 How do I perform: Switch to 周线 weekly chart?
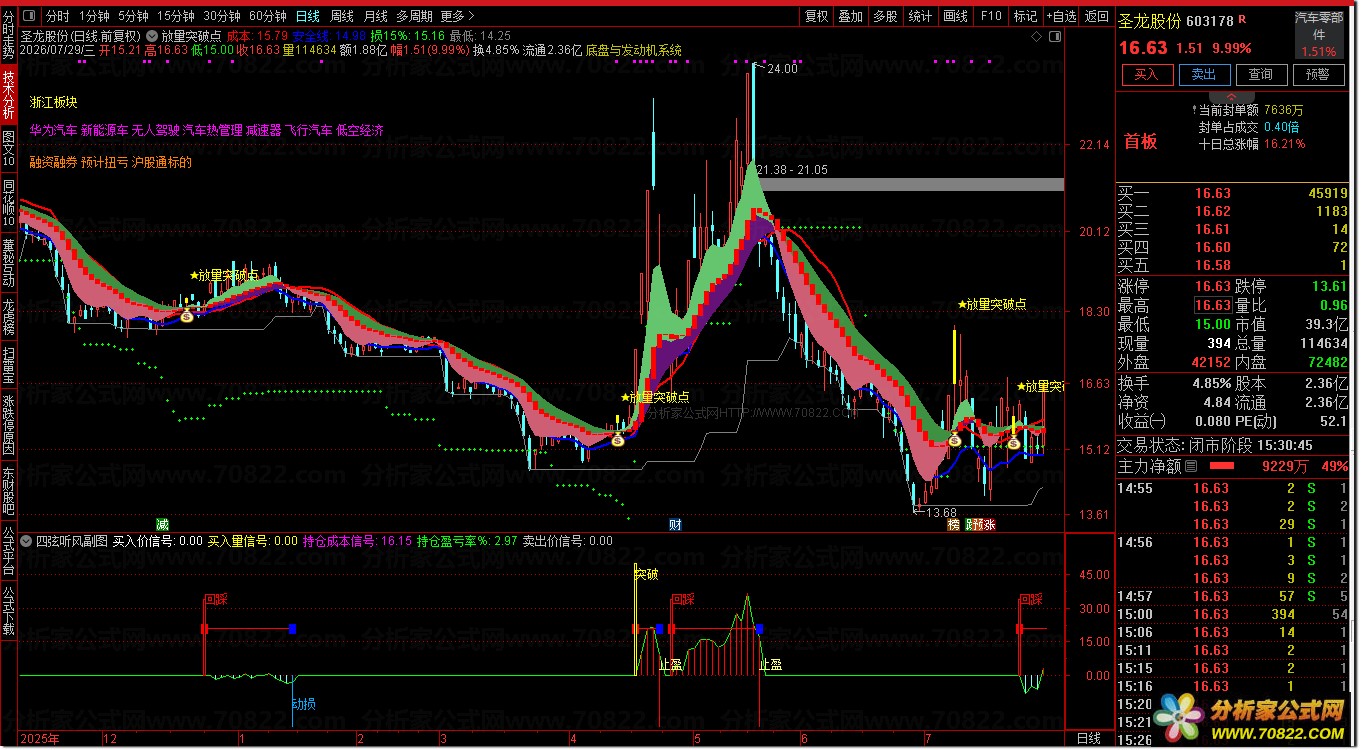342,16
